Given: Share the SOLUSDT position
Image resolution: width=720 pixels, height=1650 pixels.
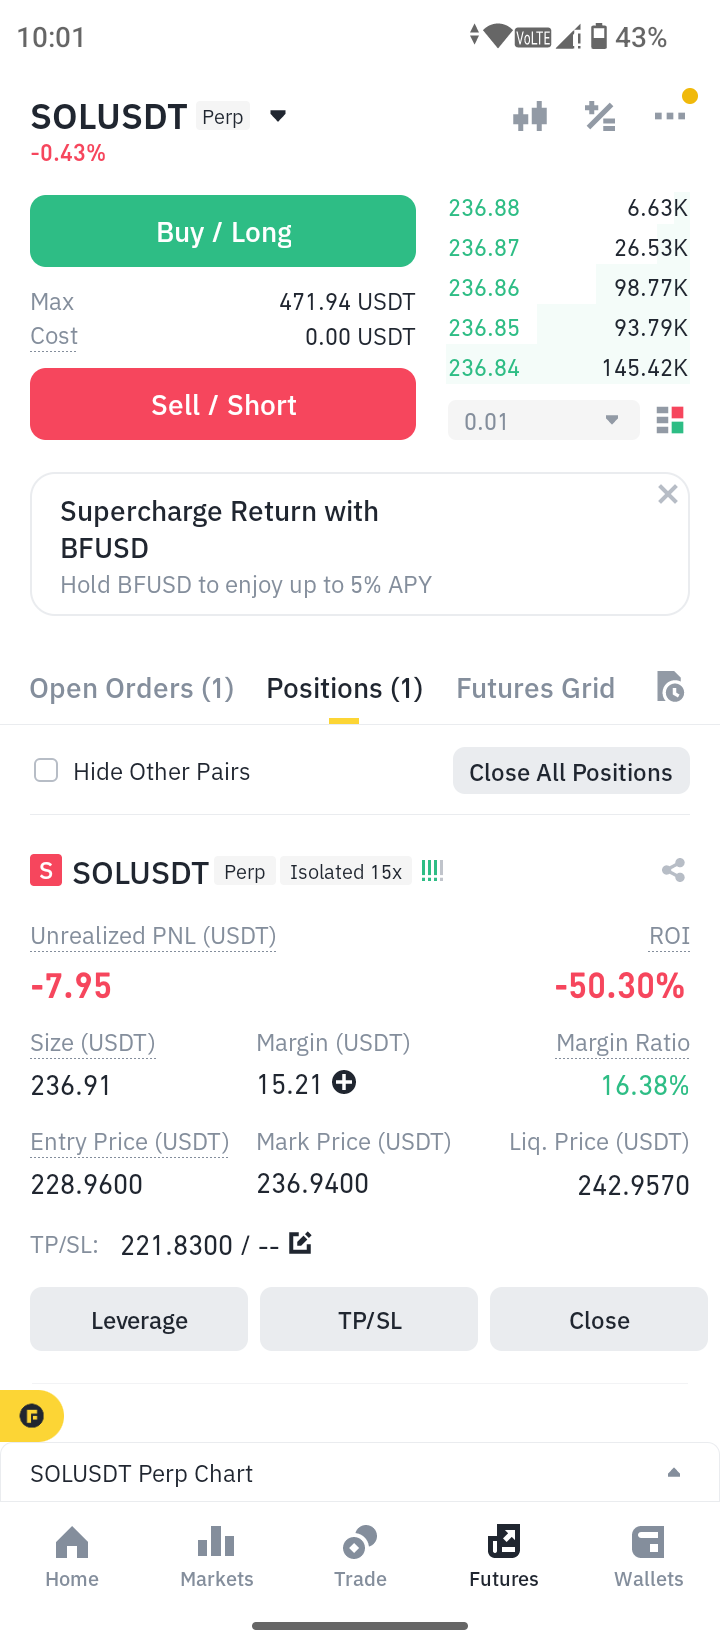Looking at the screenshot, I should click(x=673, y=870).
